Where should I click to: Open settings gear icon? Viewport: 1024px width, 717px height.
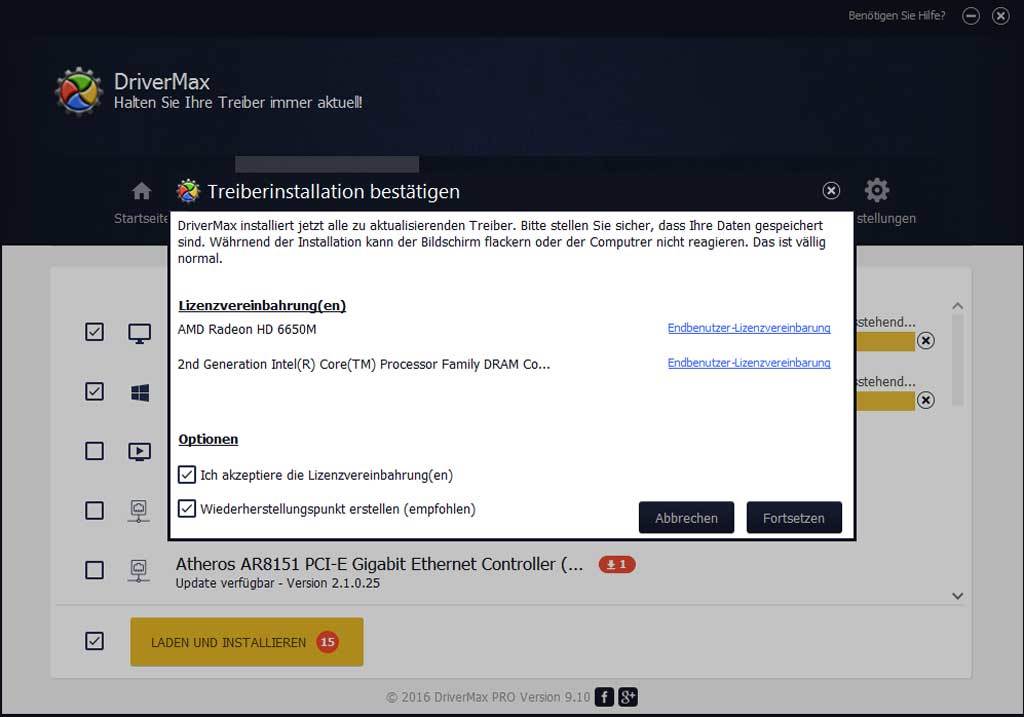(x=876, y=190)
